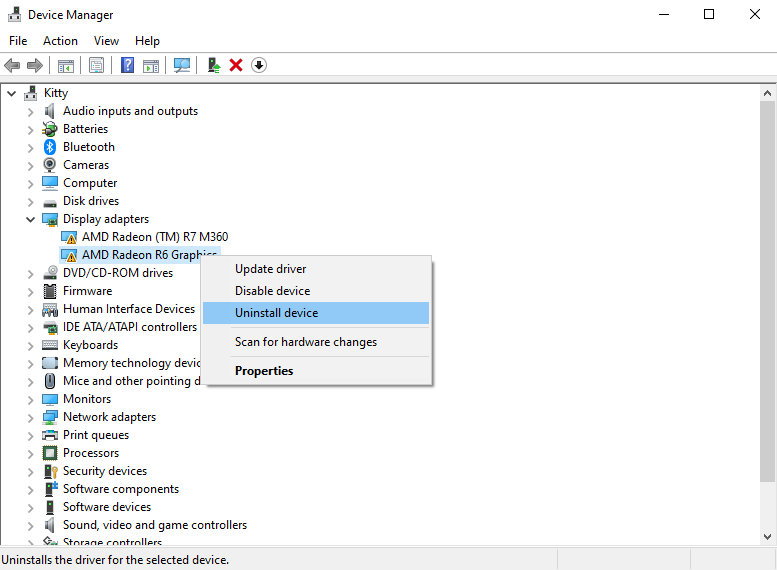Select the Security devices label

click(105, 471)
